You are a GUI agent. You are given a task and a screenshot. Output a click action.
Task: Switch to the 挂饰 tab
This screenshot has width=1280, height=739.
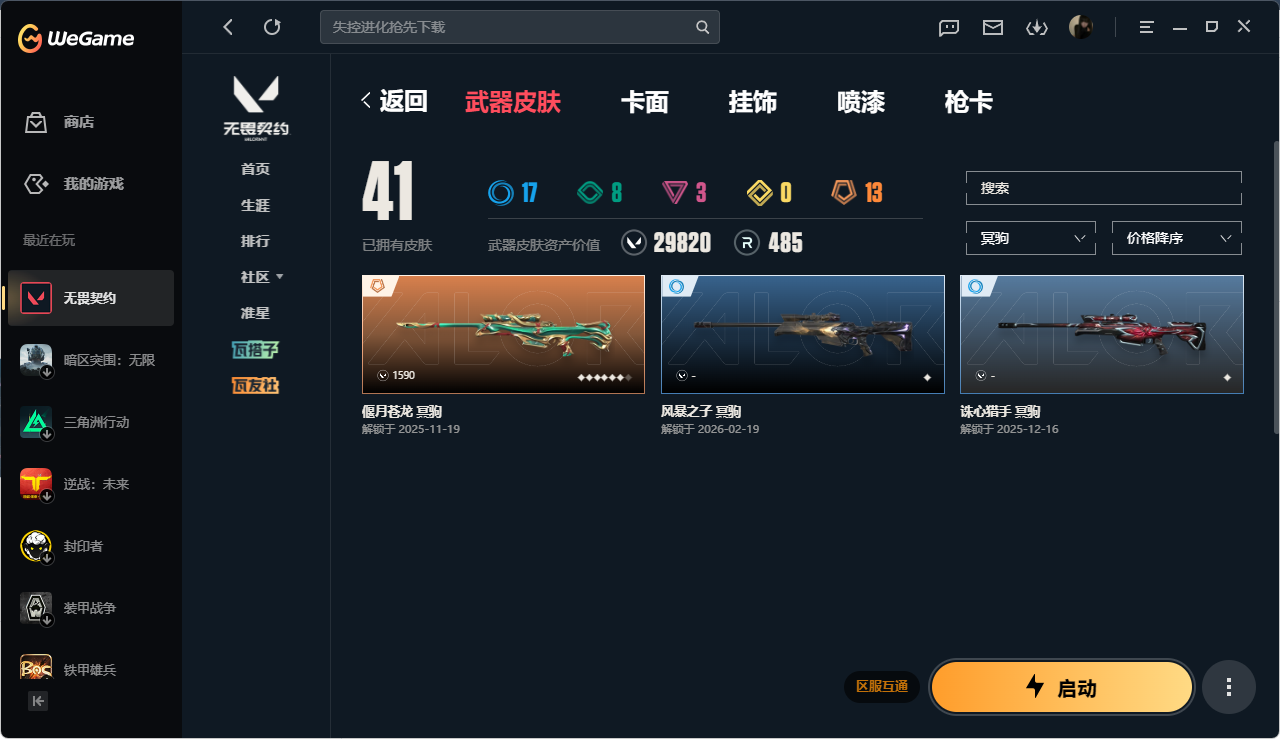pos(753,101)
